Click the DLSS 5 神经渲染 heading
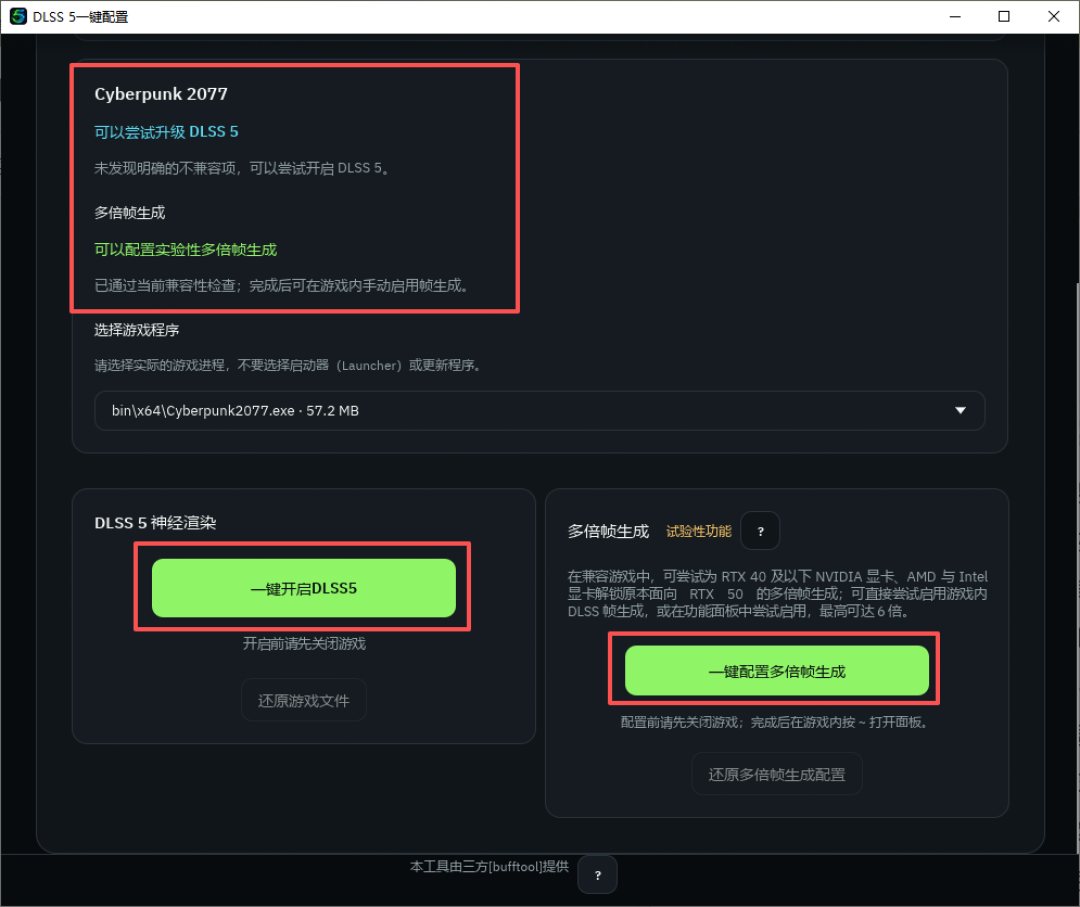The image size is (1080, 907). coord(155,523)
